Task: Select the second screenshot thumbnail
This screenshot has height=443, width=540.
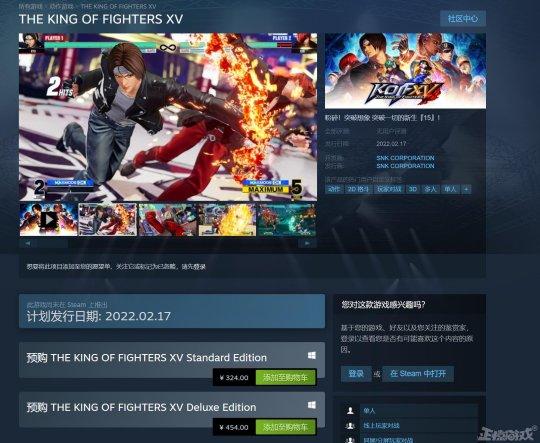Action: (108, 219)
